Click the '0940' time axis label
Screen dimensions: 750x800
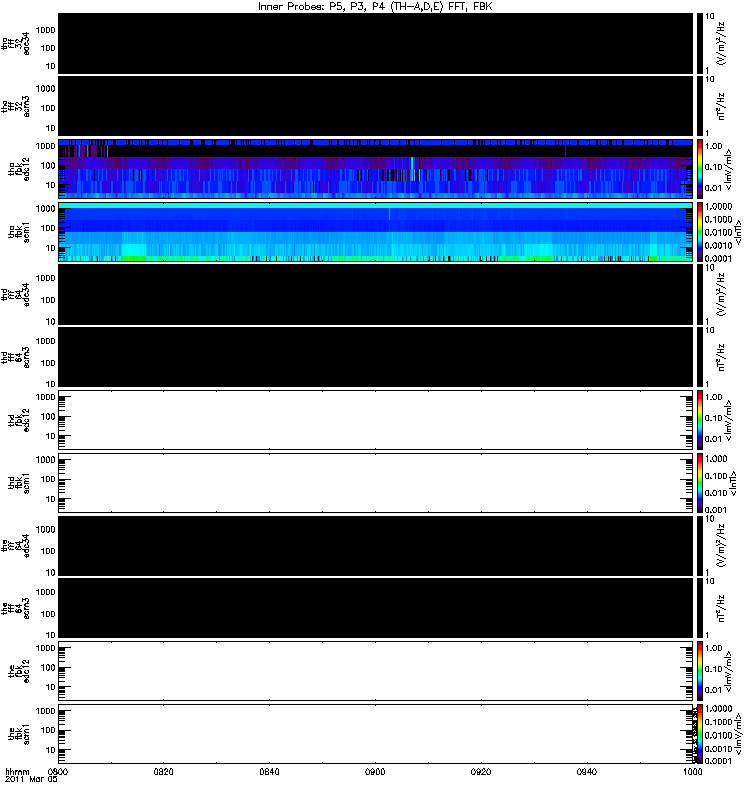click(x=587, y=772)
